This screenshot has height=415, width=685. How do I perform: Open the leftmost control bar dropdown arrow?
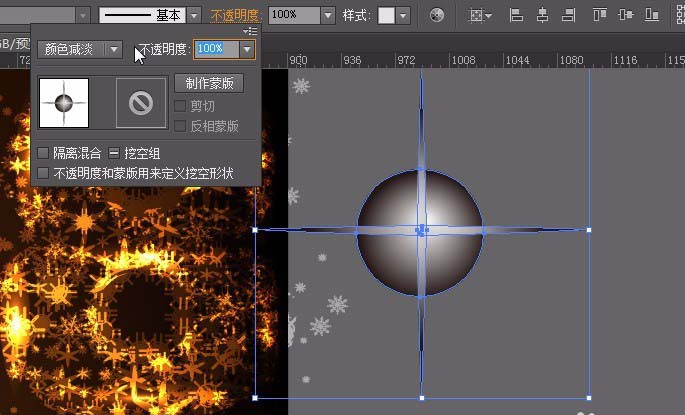[x=83, y=15]
